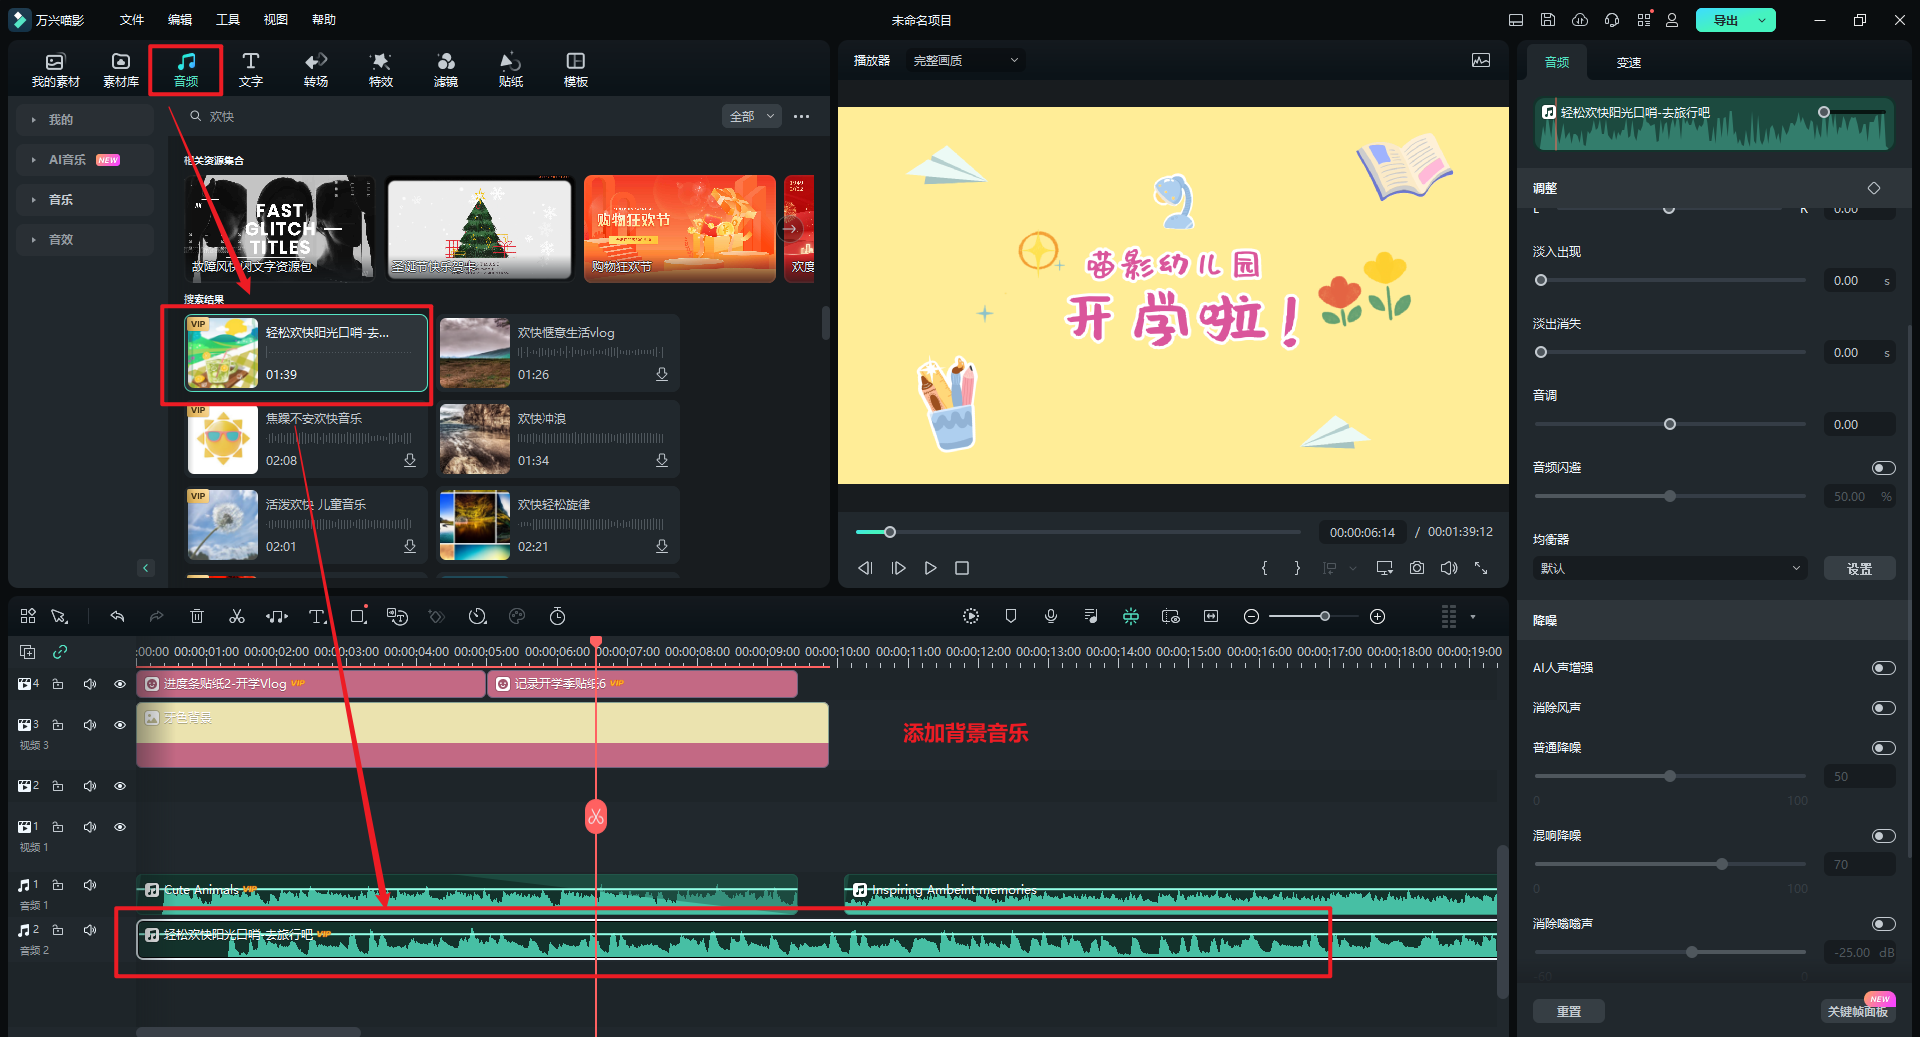Click the 重置 button
Image resolution: width=1920 pixels, height=1037 pixels.
(1568, 1011)
